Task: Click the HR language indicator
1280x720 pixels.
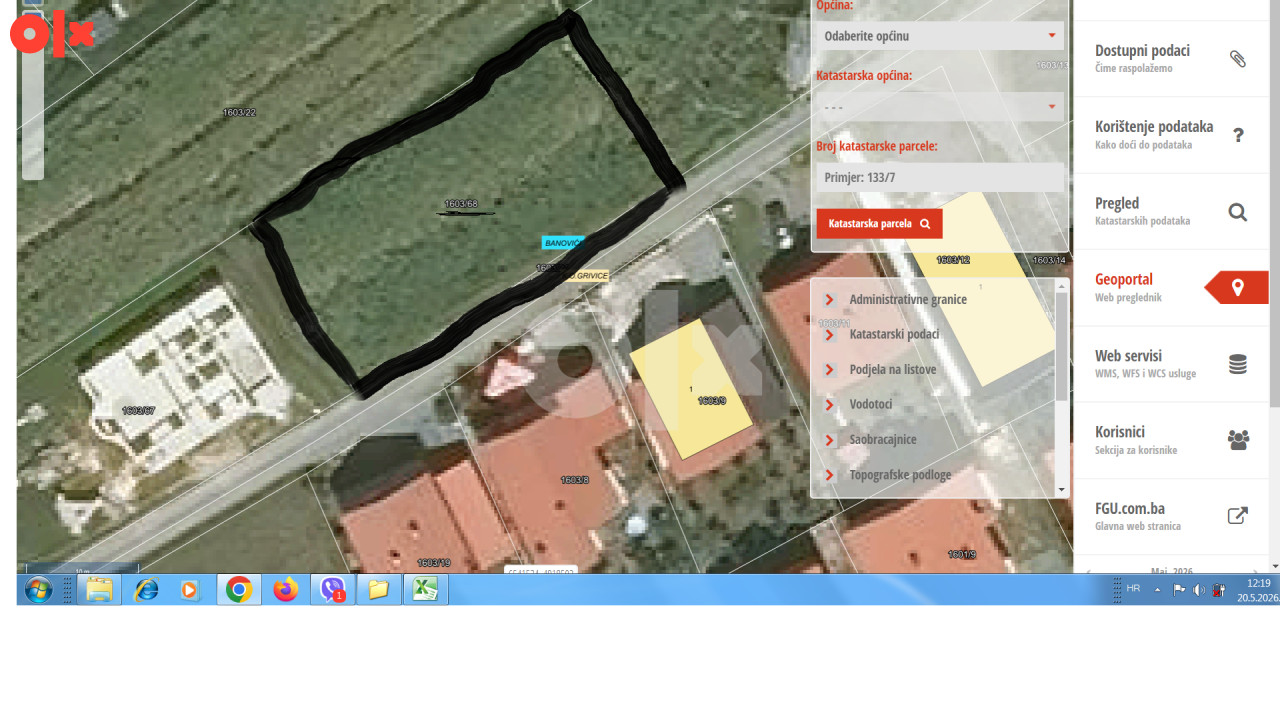Action: click(1133, 588)
